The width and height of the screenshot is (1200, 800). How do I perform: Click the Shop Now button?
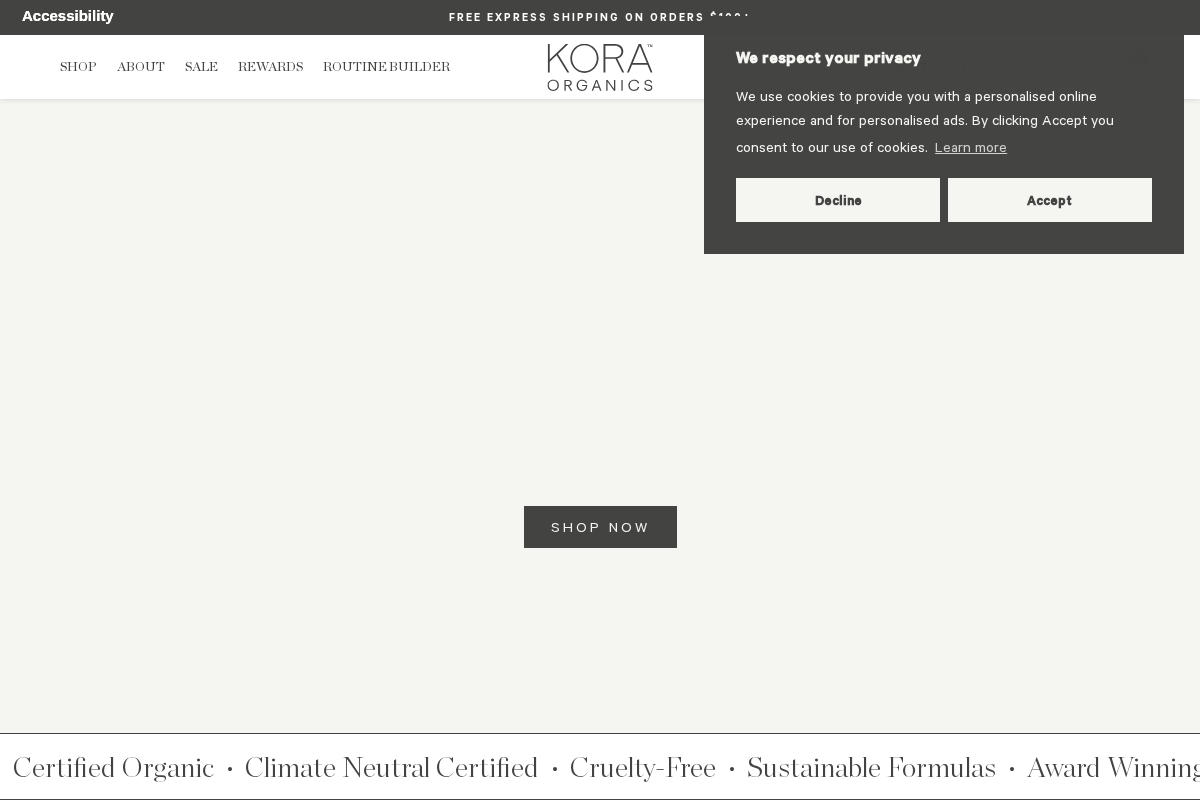(x=600, y=527)
